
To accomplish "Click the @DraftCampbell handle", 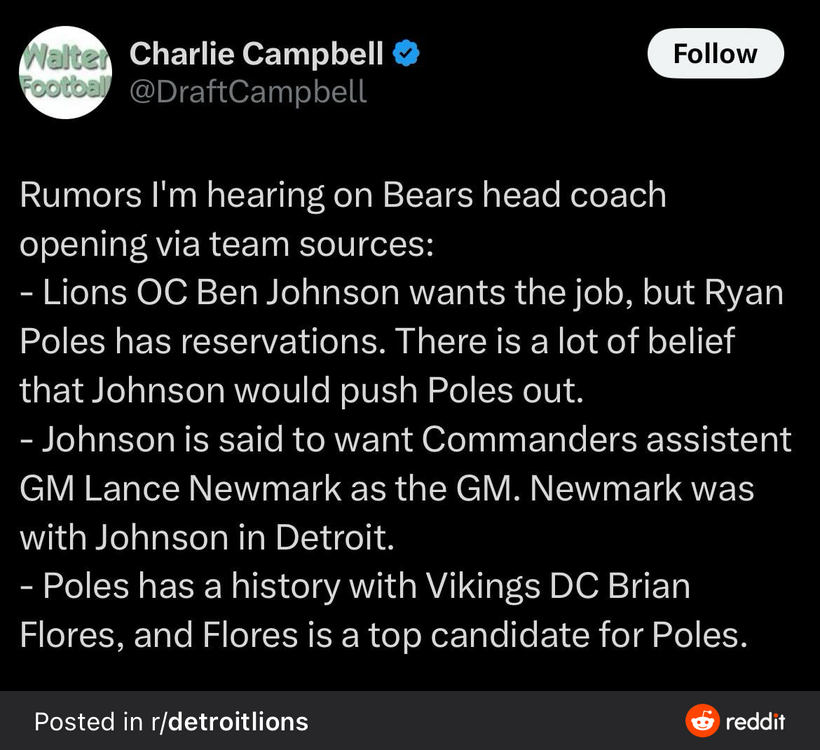I will click(x=248, y=92).
